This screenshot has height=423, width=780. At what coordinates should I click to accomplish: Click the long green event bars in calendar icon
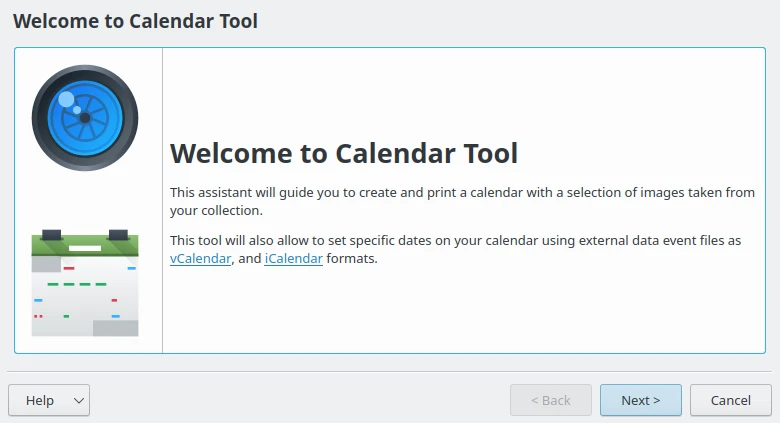point(77,284)
